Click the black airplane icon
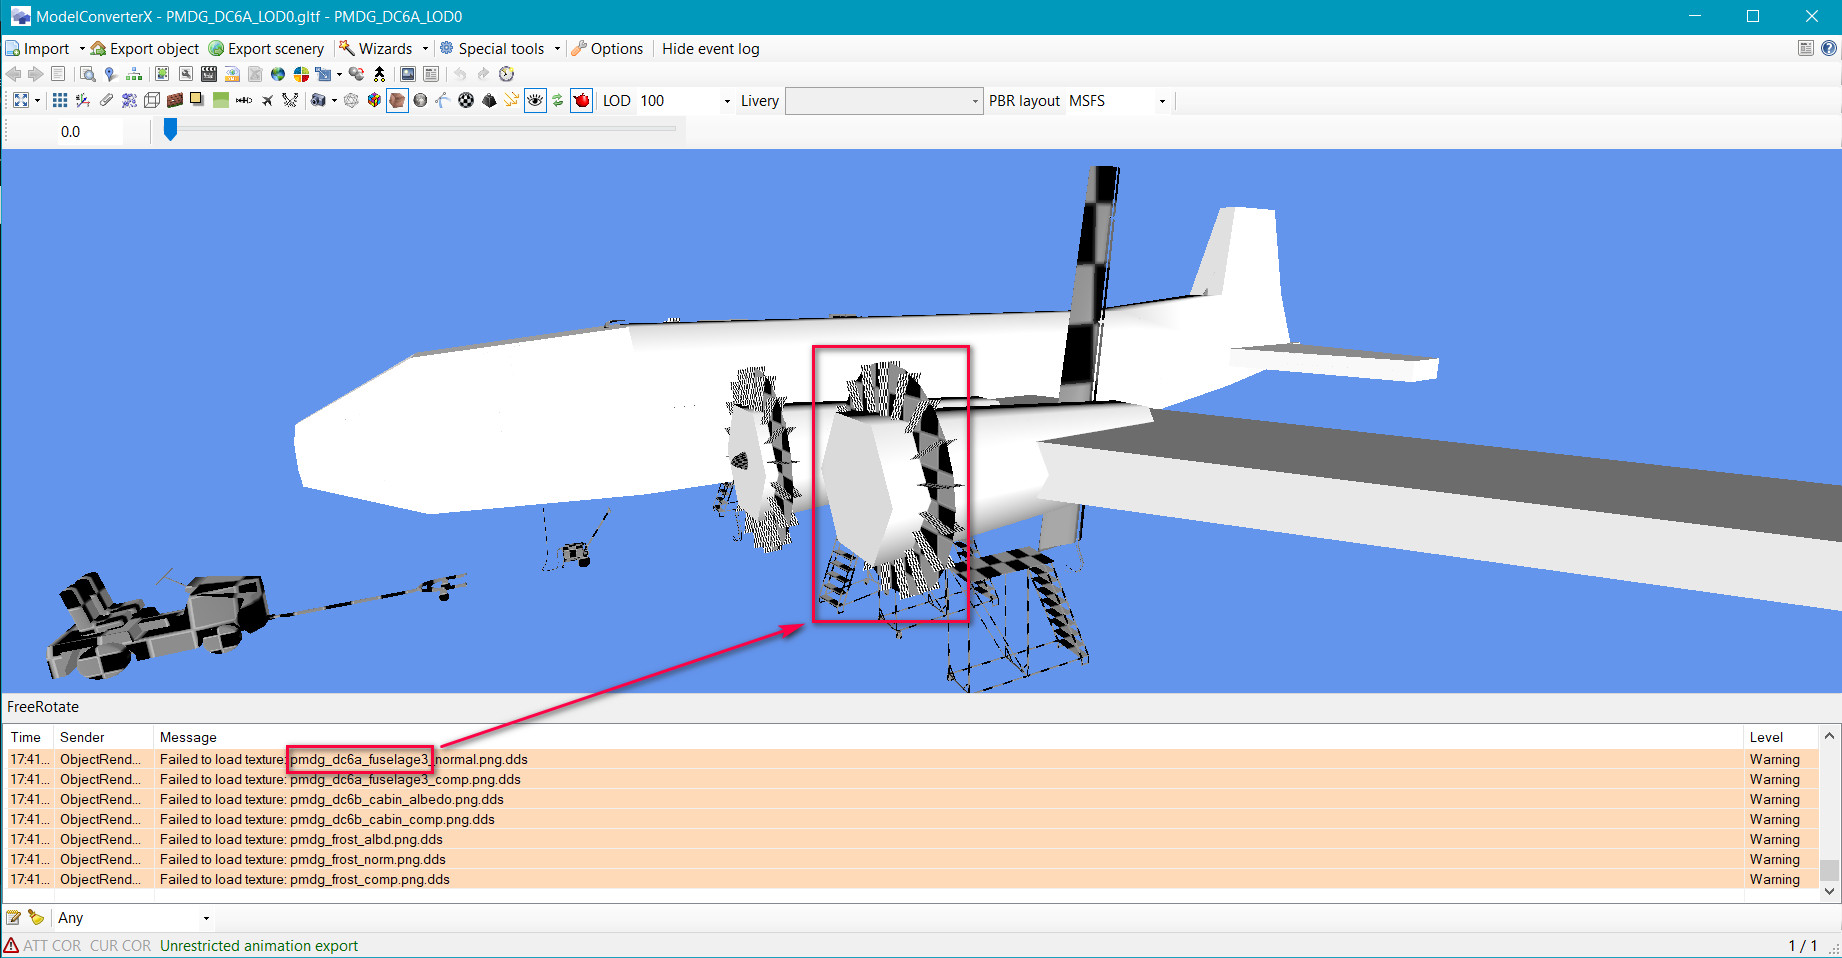The height and width of the screenshot is (958, 1842). point(267,100)
